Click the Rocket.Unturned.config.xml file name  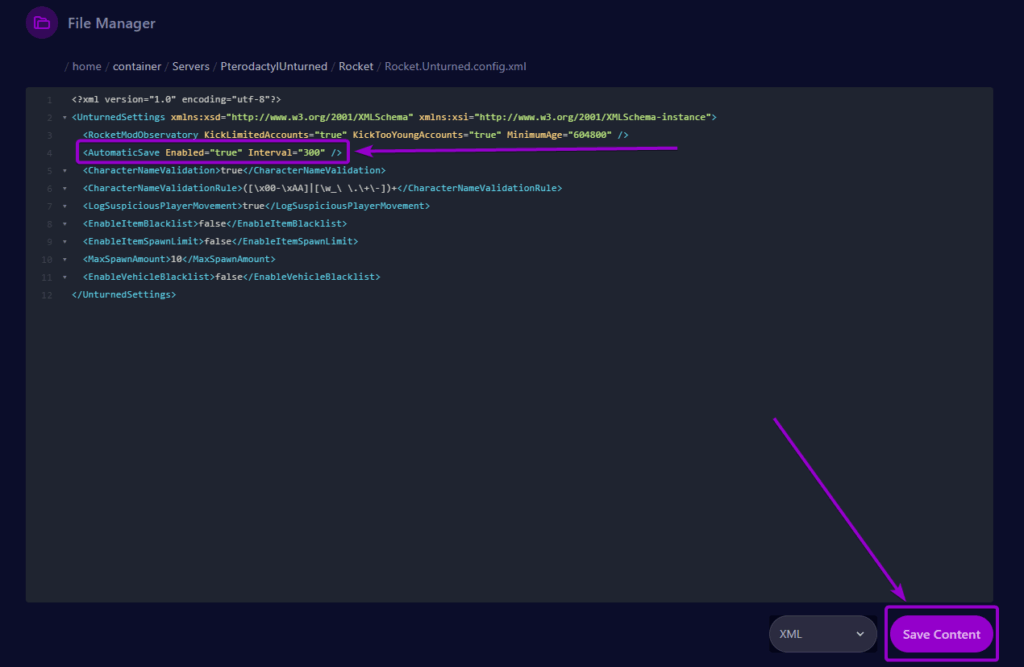(455, 67)
